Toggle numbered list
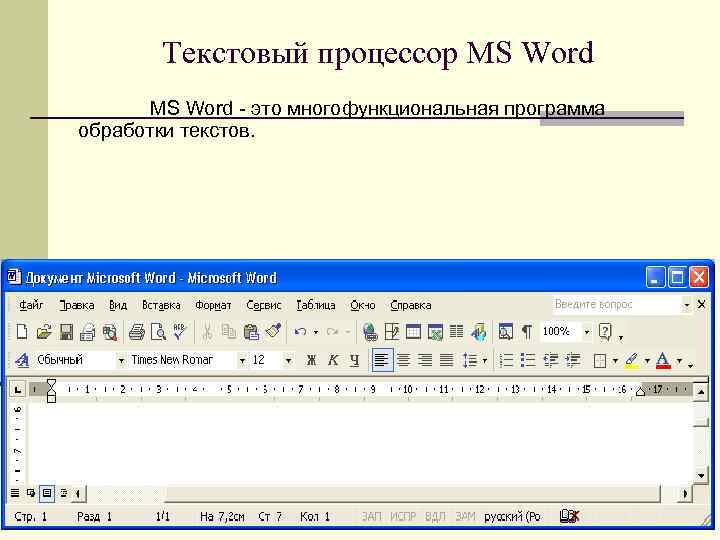Image resolution: width=720 pixels, height=540 pixels. point(506,360)
